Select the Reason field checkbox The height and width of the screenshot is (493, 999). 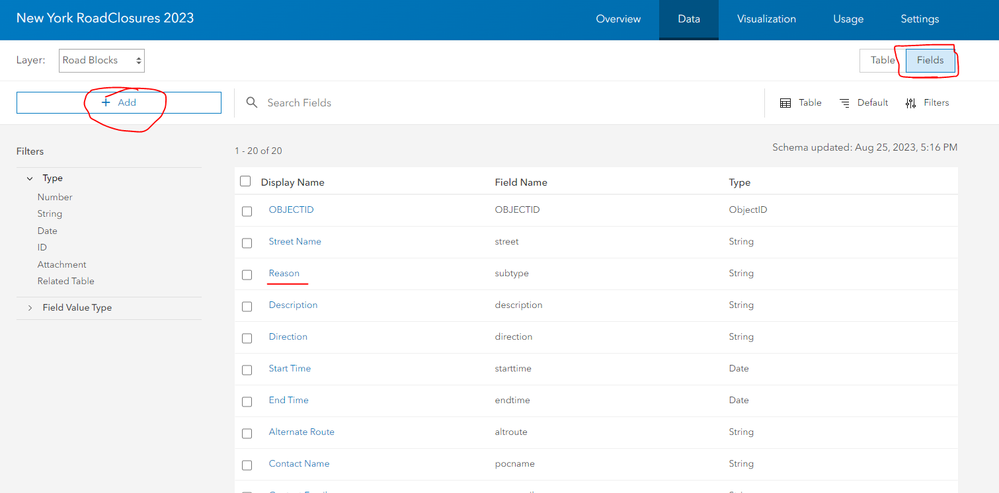pos(247,275)
